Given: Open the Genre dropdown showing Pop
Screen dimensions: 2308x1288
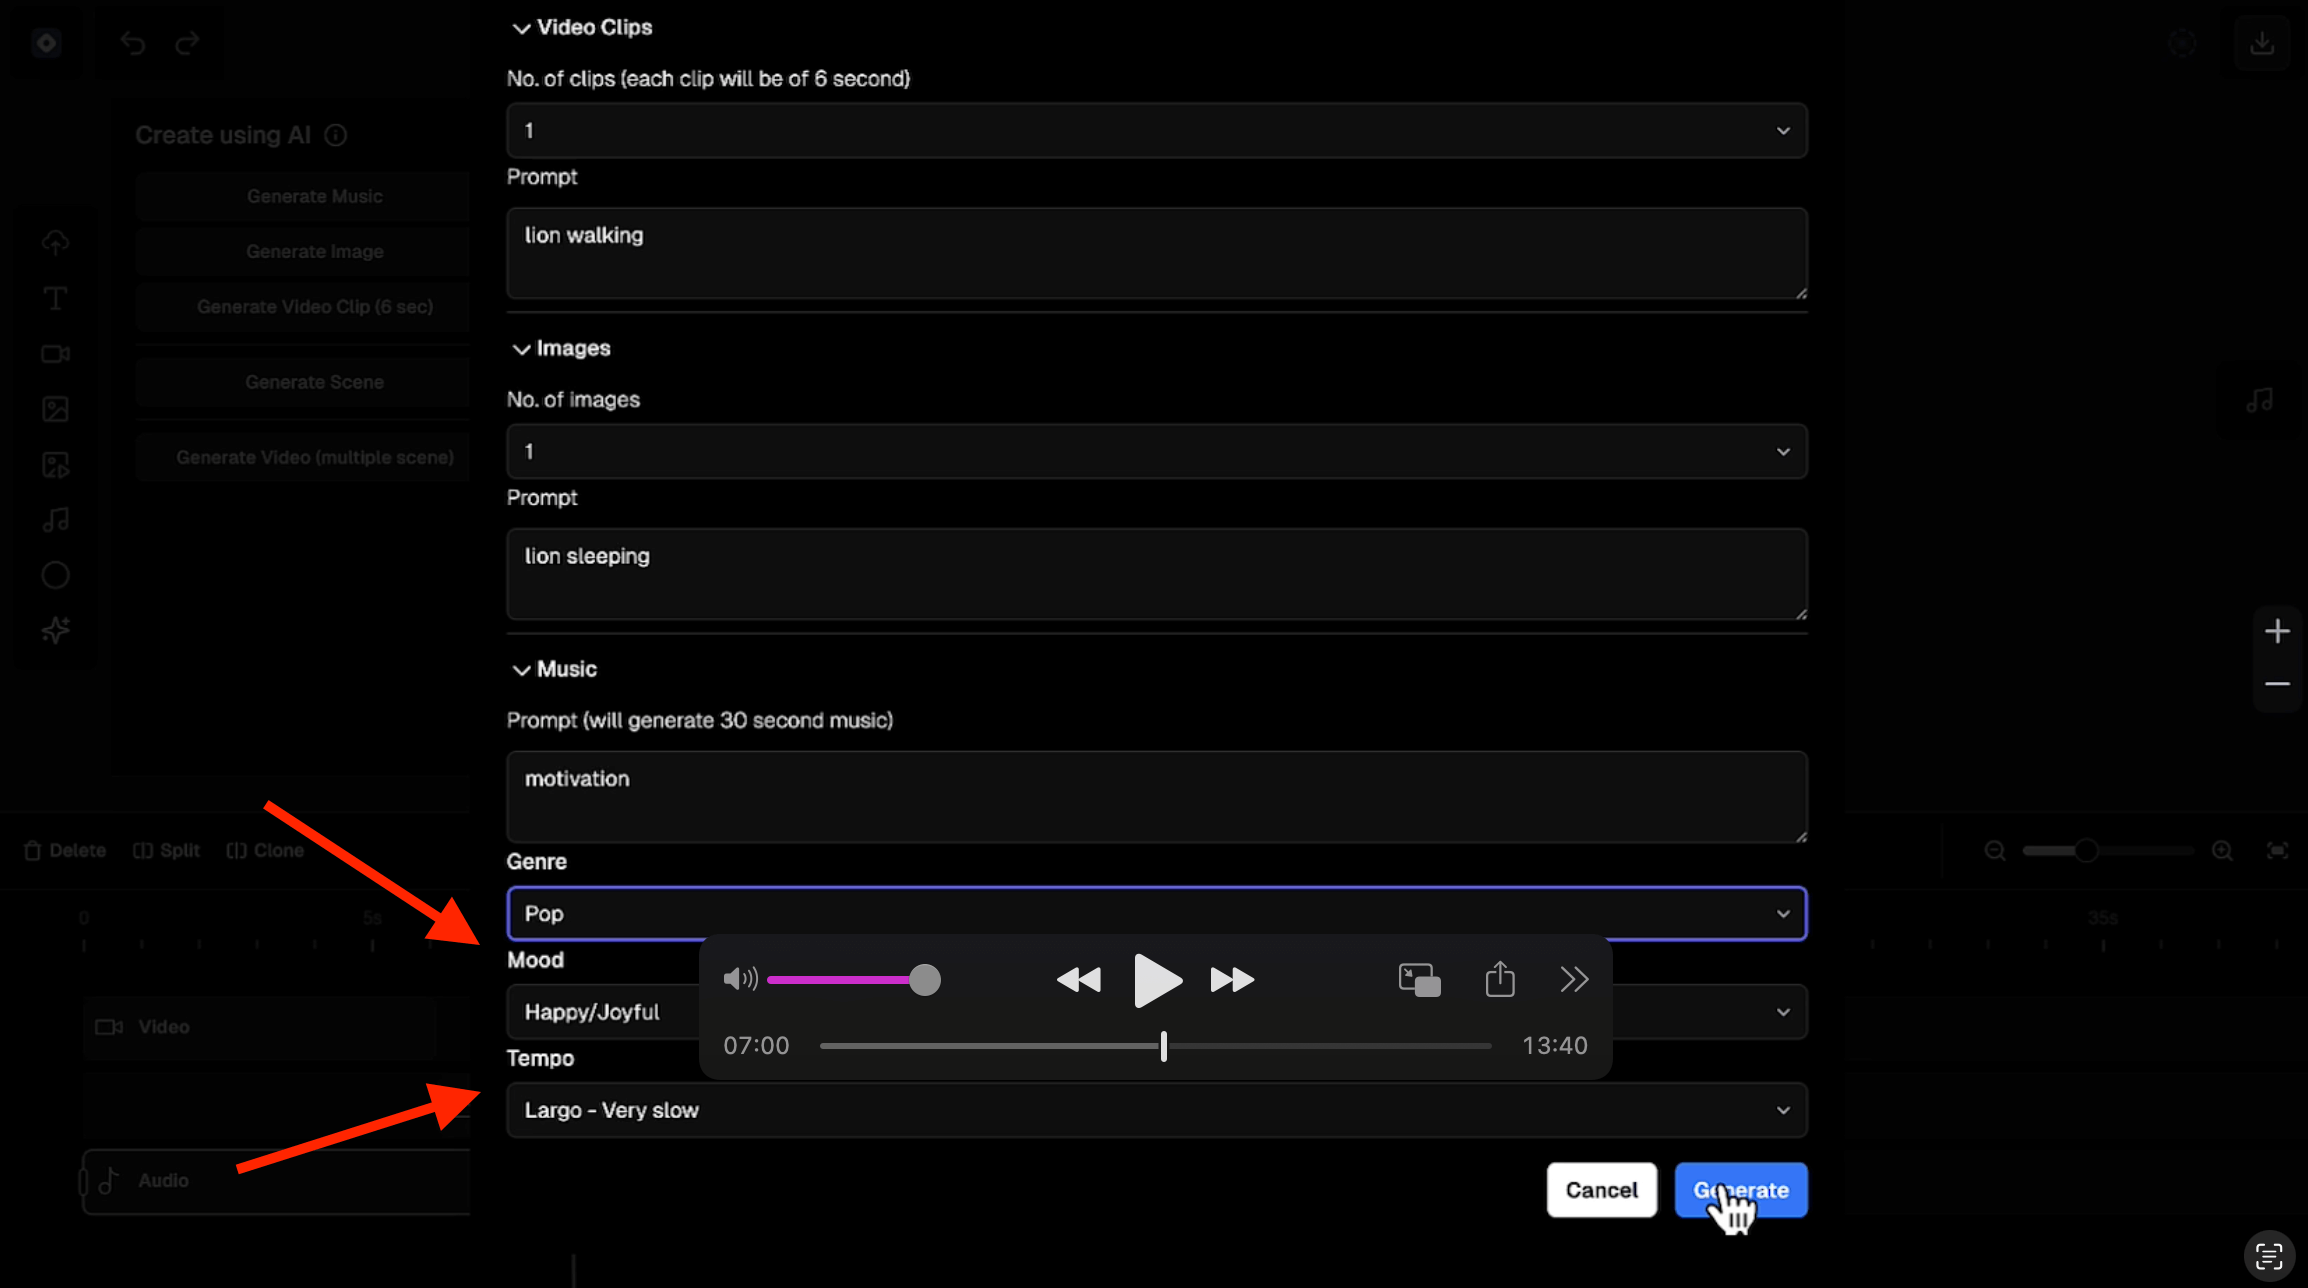Looking at the screenshot, I should (x=1156, y=914).
